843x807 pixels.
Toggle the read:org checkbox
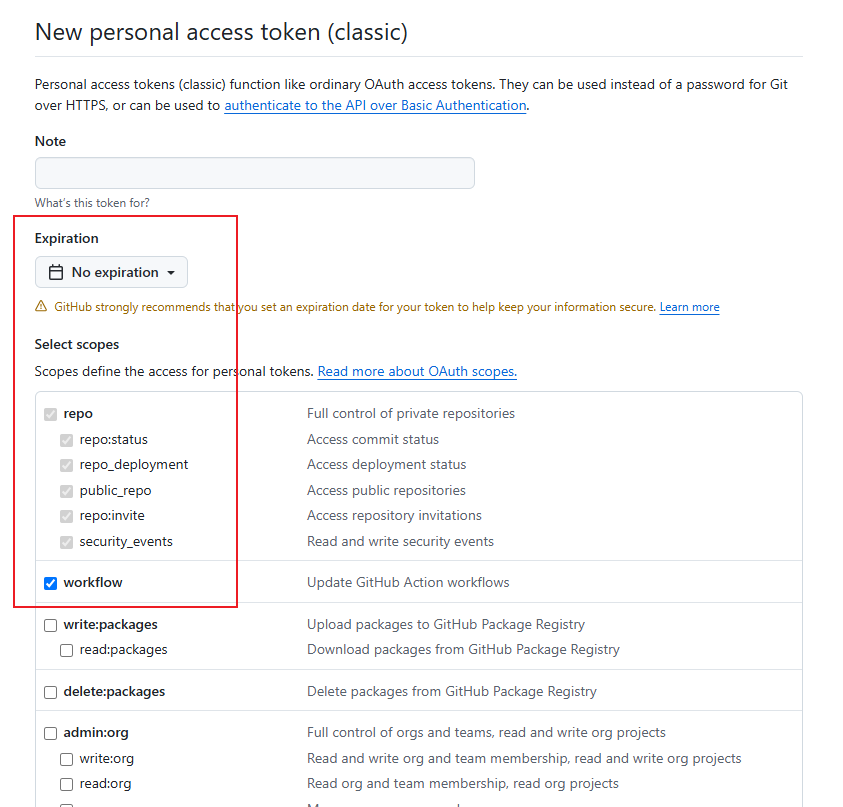[x=67, y=784]
